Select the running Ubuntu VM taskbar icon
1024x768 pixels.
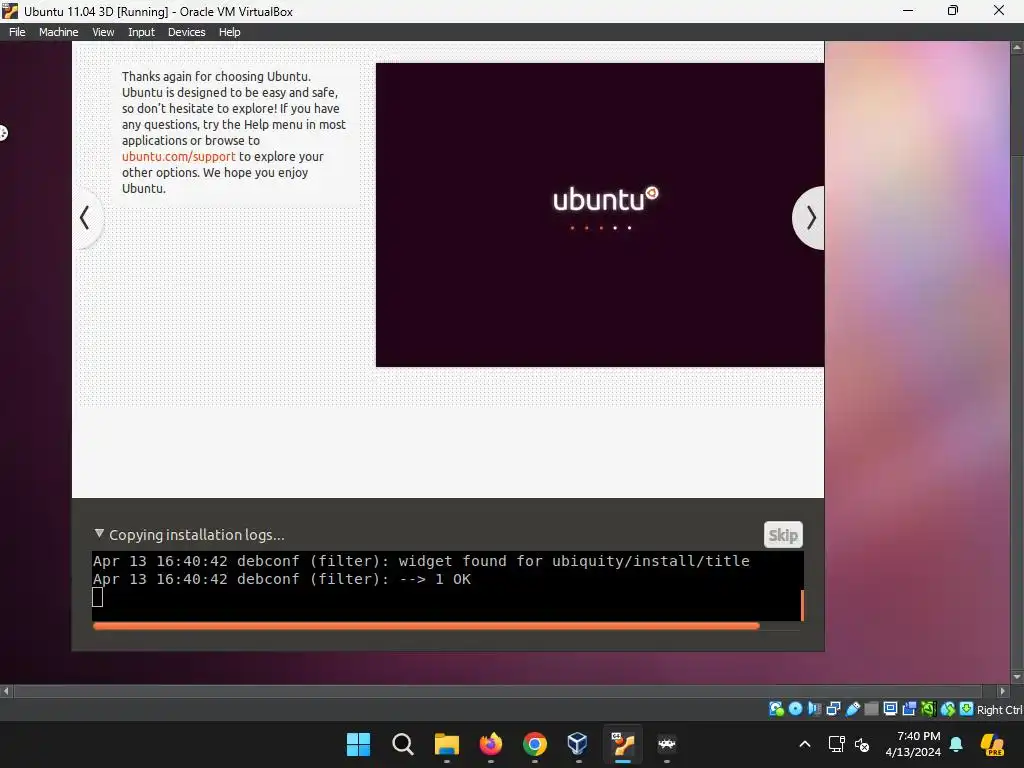pyautogui.click(x=622, y=744)
